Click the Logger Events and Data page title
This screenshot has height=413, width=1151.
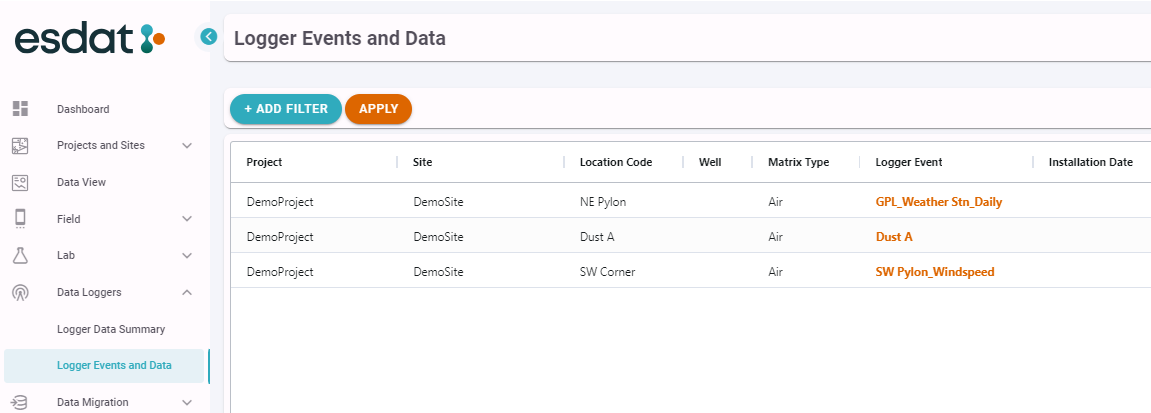[x=340, y=38]
